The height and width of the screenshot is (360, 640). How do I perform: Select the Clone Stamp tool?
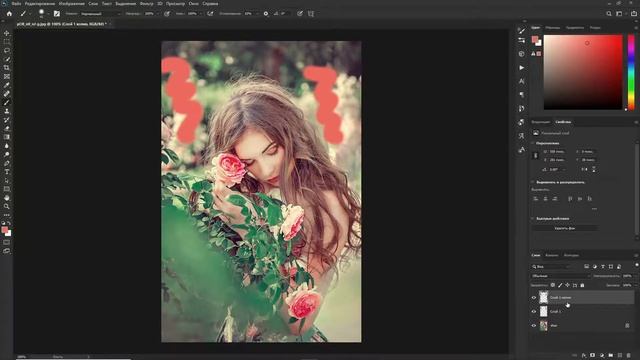[7, 111]
